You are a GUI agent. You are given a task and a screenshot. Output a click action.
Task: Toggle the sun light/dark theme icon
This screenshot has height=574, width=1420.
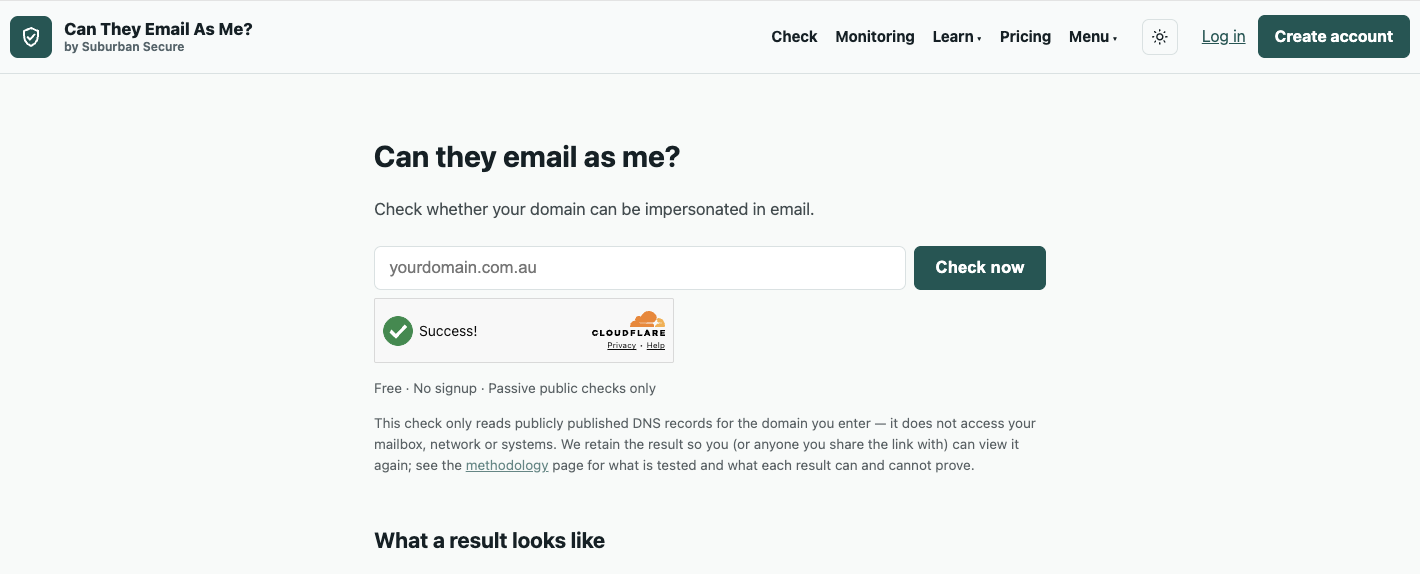1160,37
